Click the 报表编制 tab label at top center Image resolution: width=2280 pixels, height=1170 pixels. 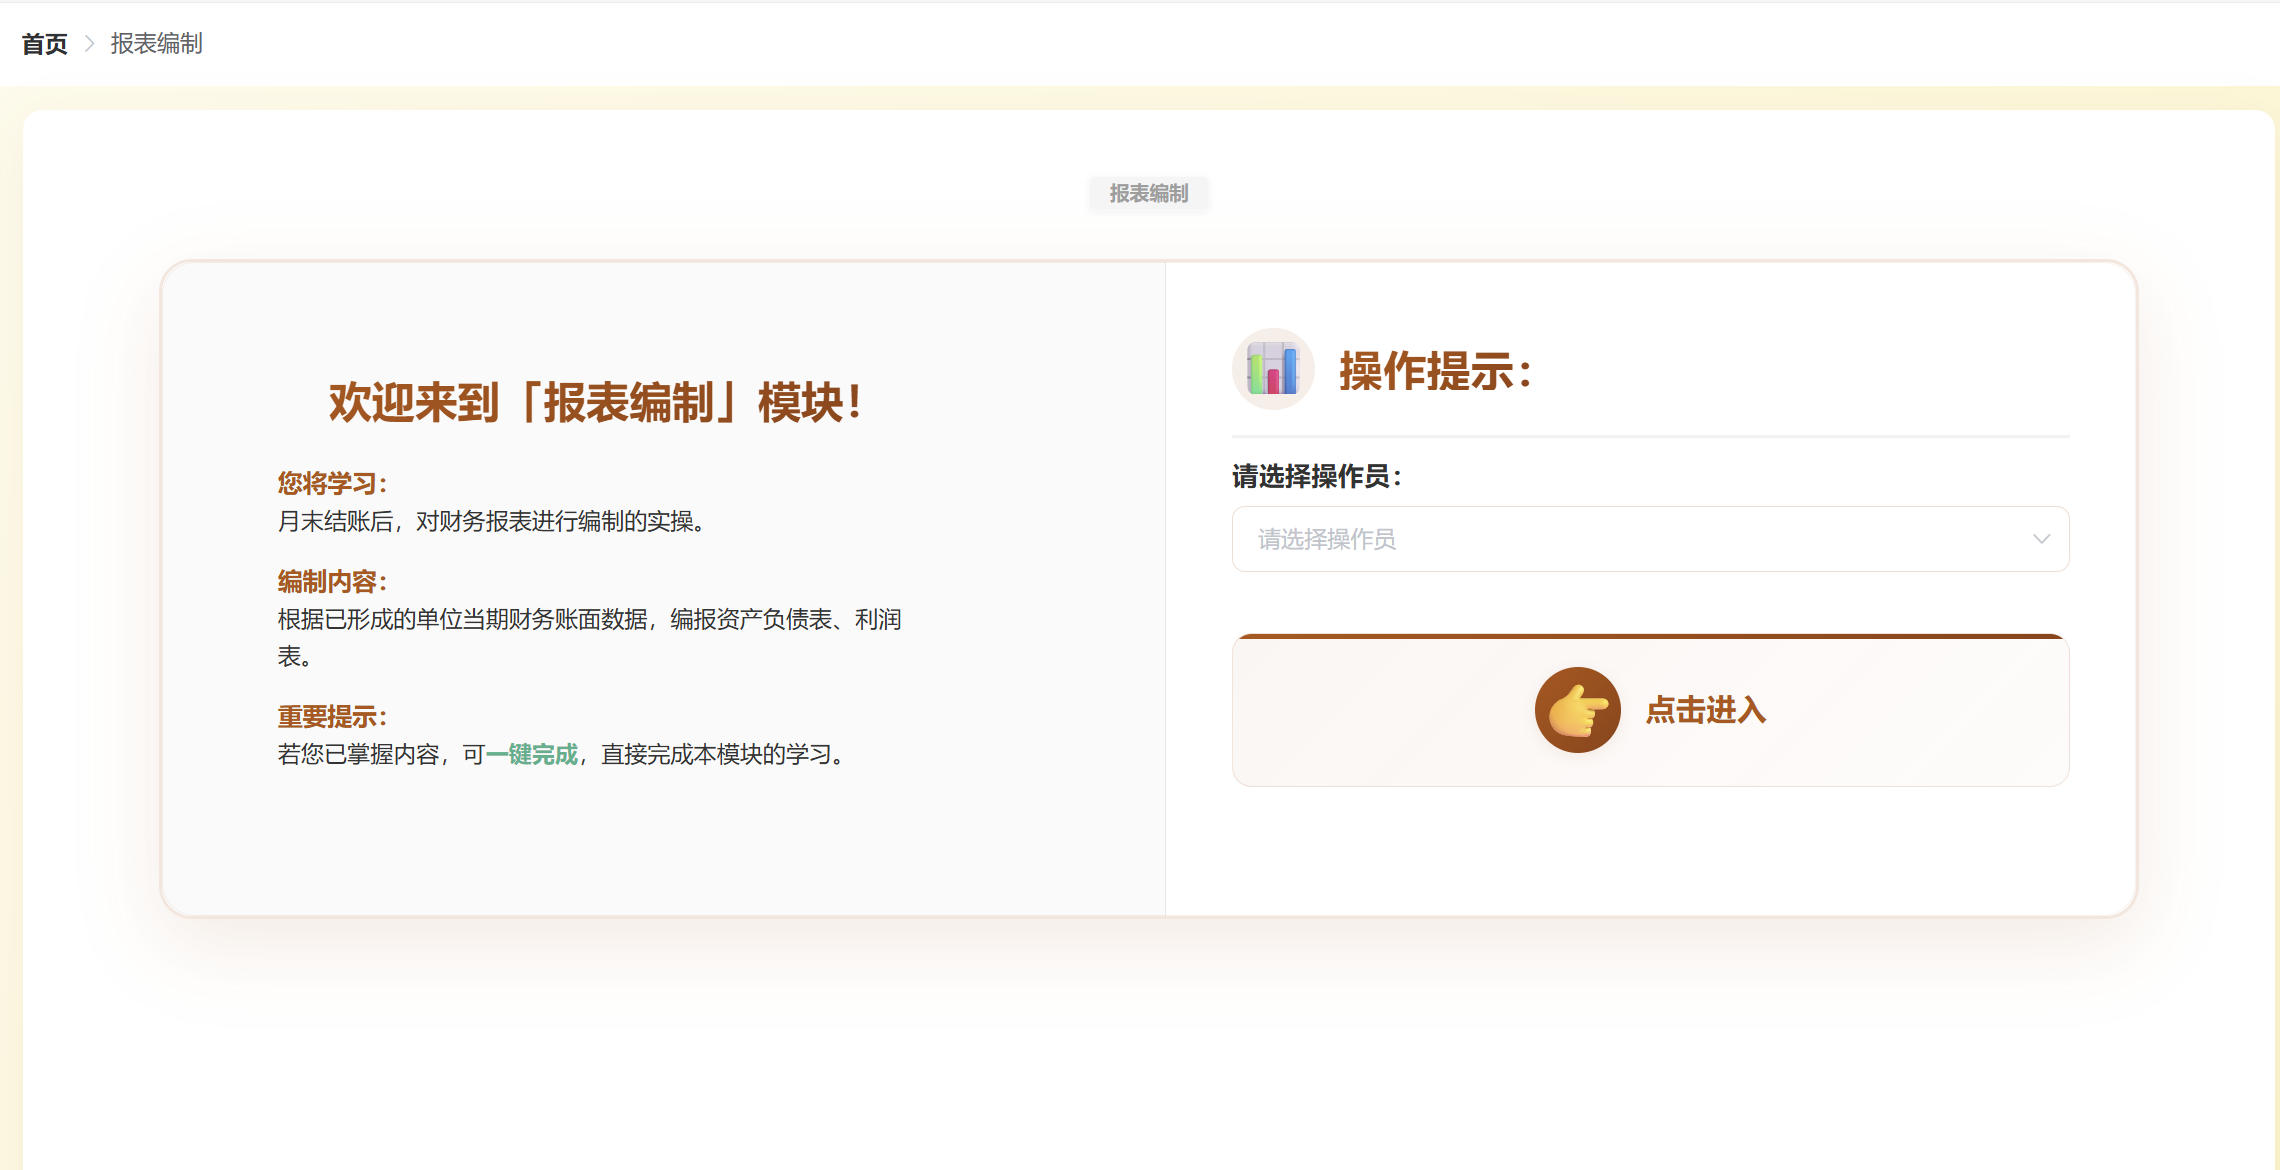[x=1147, y=193]
